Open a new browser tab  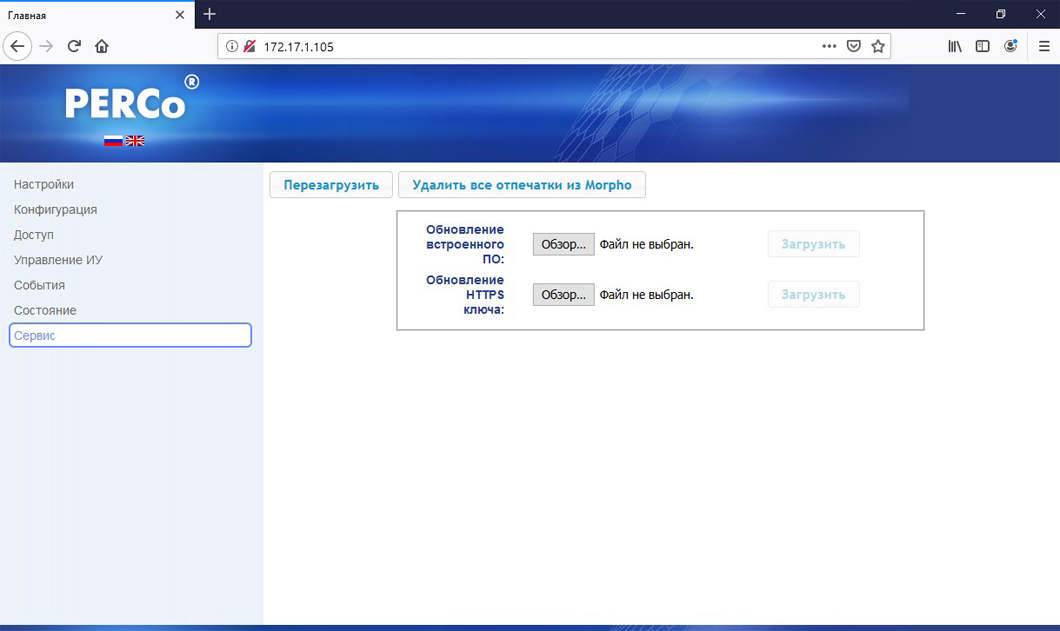pos(209,14)
